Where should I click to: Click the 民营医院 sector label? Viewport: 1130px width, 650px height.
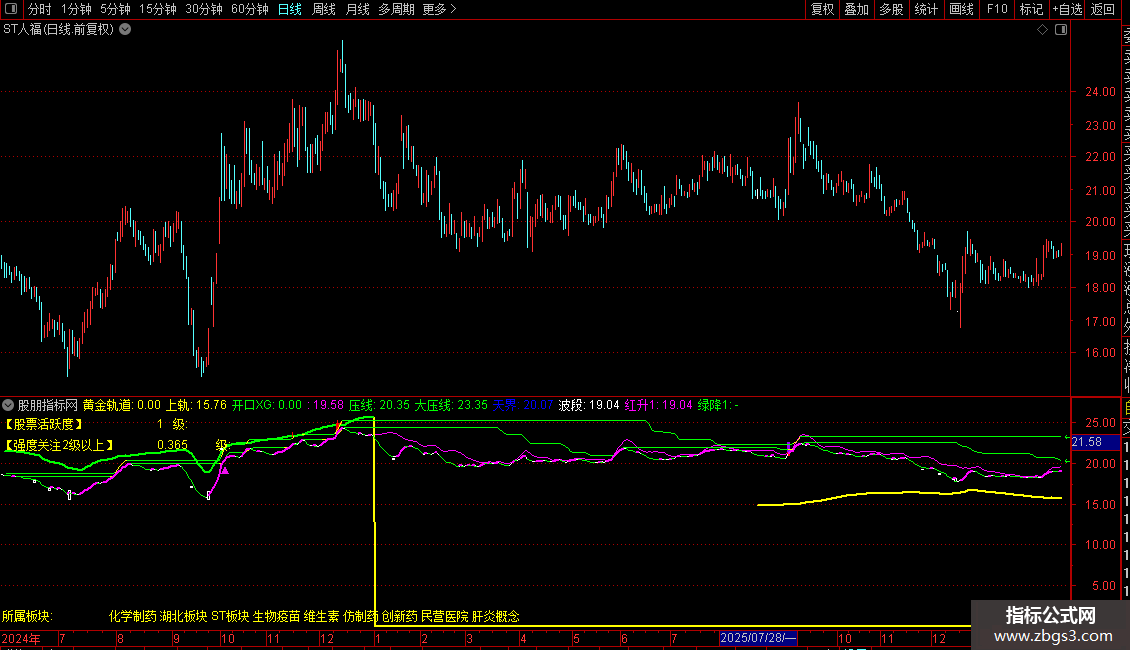coord(445,616)
